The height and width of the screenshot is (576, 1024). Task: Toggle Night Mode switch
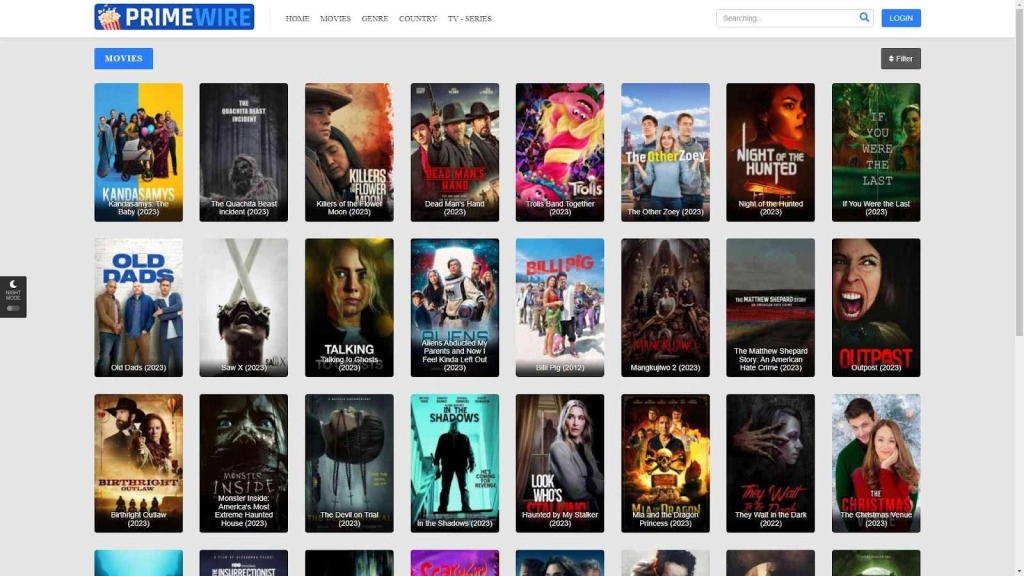[x=13, y=308]
